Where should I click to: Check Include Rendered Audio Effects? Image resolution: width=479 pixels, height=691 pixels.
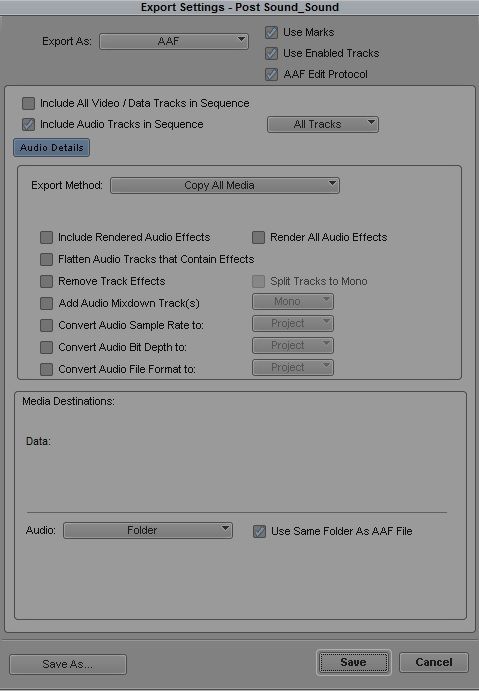(x=46, y=237)
